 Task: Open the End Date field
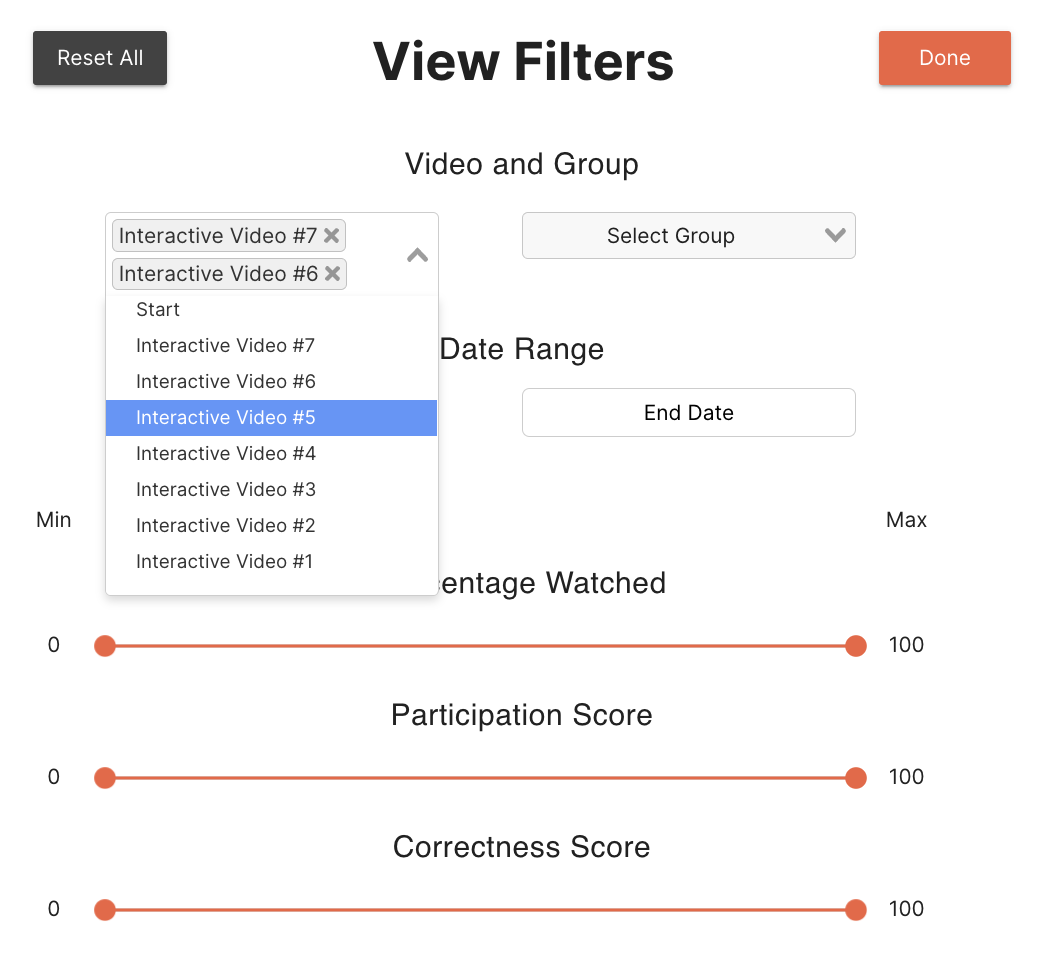point(688,413)
